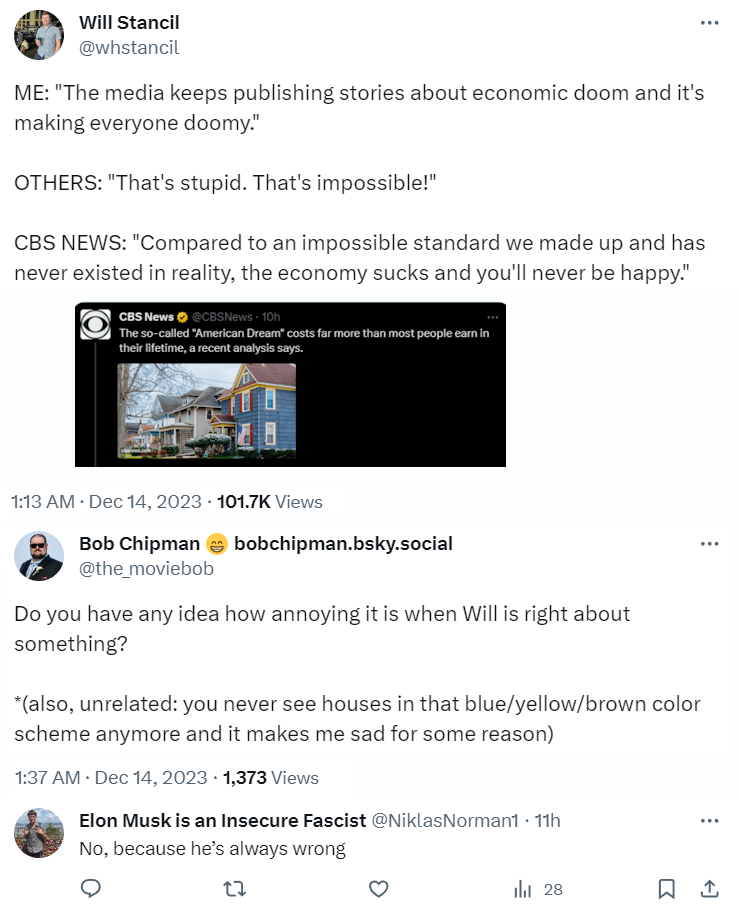This screenshot has width=739, height=910.
Task: Open Will Stancil's profile picture
Action: pos(39,35)
